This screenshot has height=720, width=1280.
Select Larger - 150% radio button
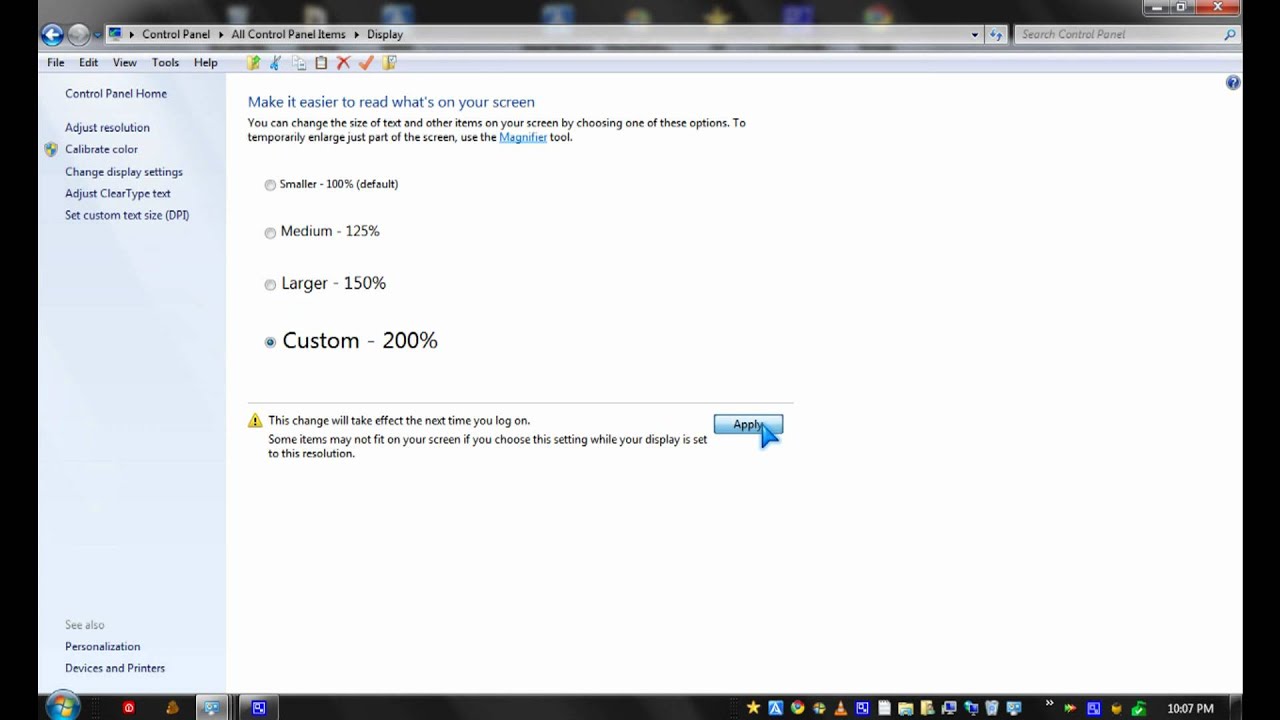270,285
